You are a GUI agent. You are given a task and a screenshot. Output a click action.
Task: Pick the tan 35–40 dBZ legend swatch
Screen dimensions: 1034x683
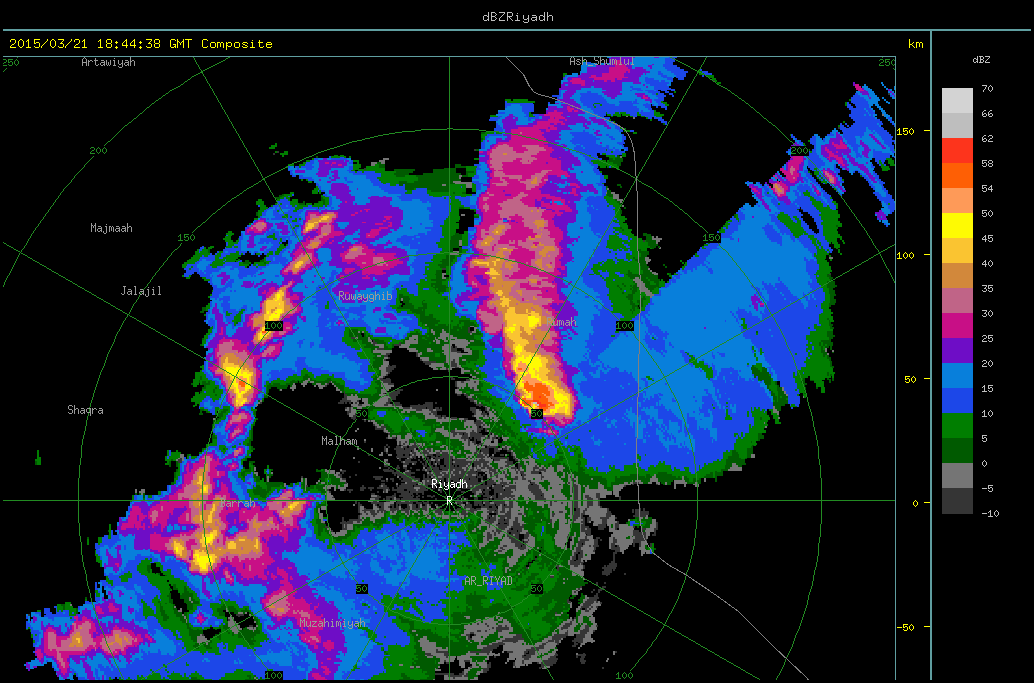tap(957, 276)
